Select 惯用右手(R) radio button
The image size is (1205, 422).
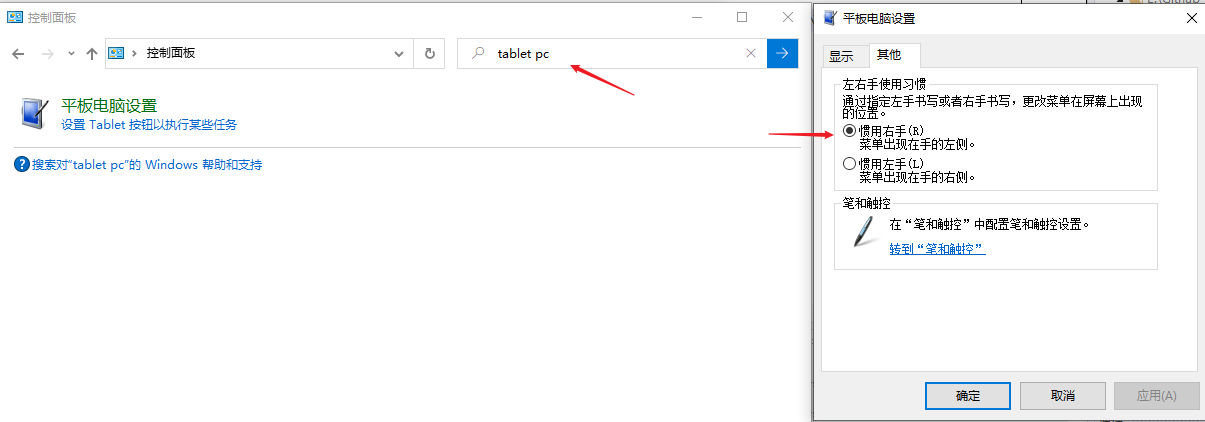click(850, 130)
